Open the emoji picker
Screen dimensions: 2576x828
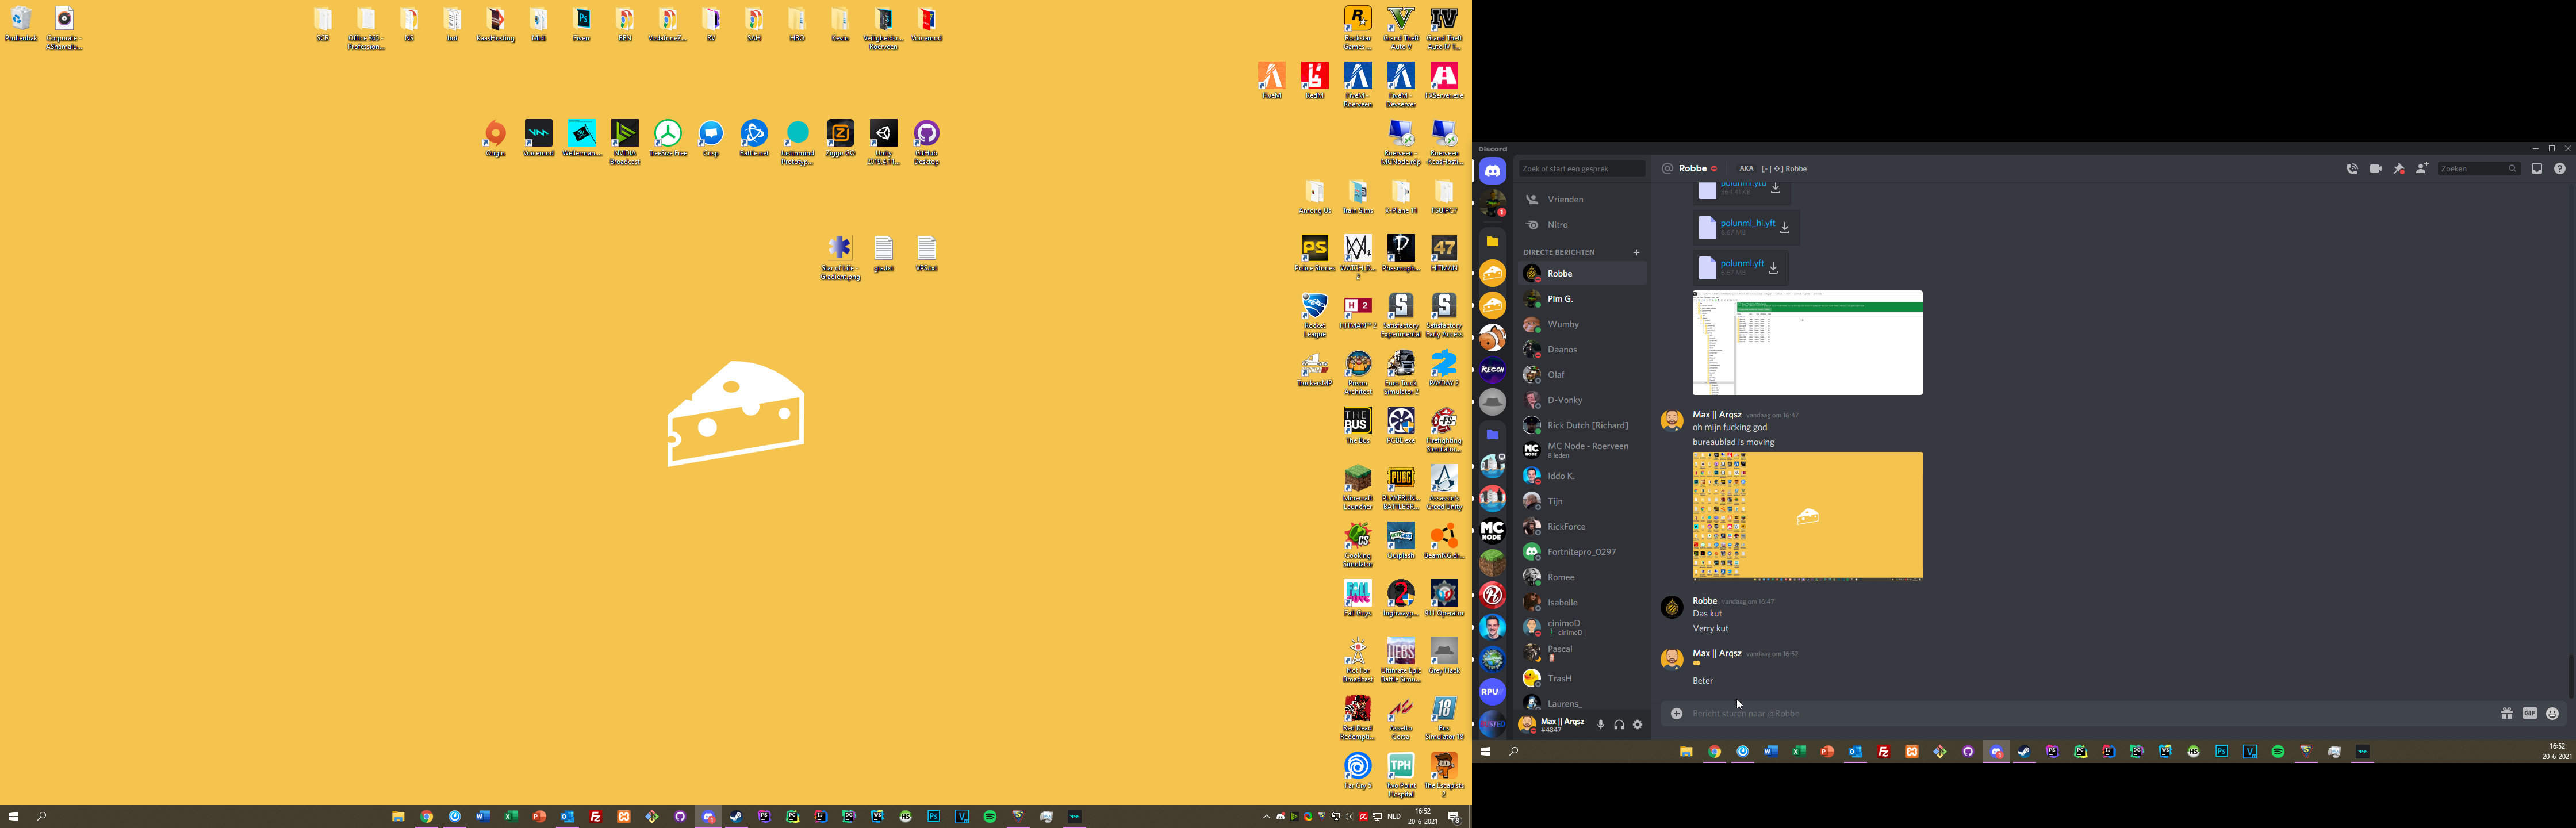tap(2552, 713)
